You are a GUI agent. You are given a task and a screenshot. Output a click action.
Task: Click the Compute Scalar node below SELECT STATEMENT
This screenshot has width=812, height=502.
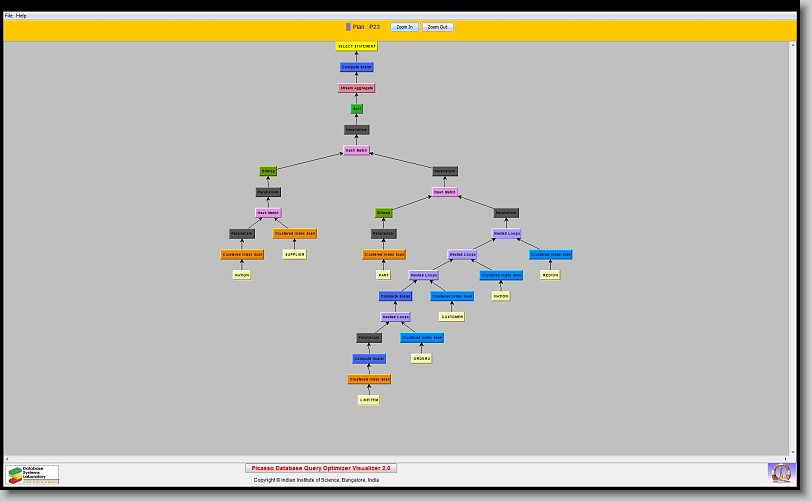(357, 67)
